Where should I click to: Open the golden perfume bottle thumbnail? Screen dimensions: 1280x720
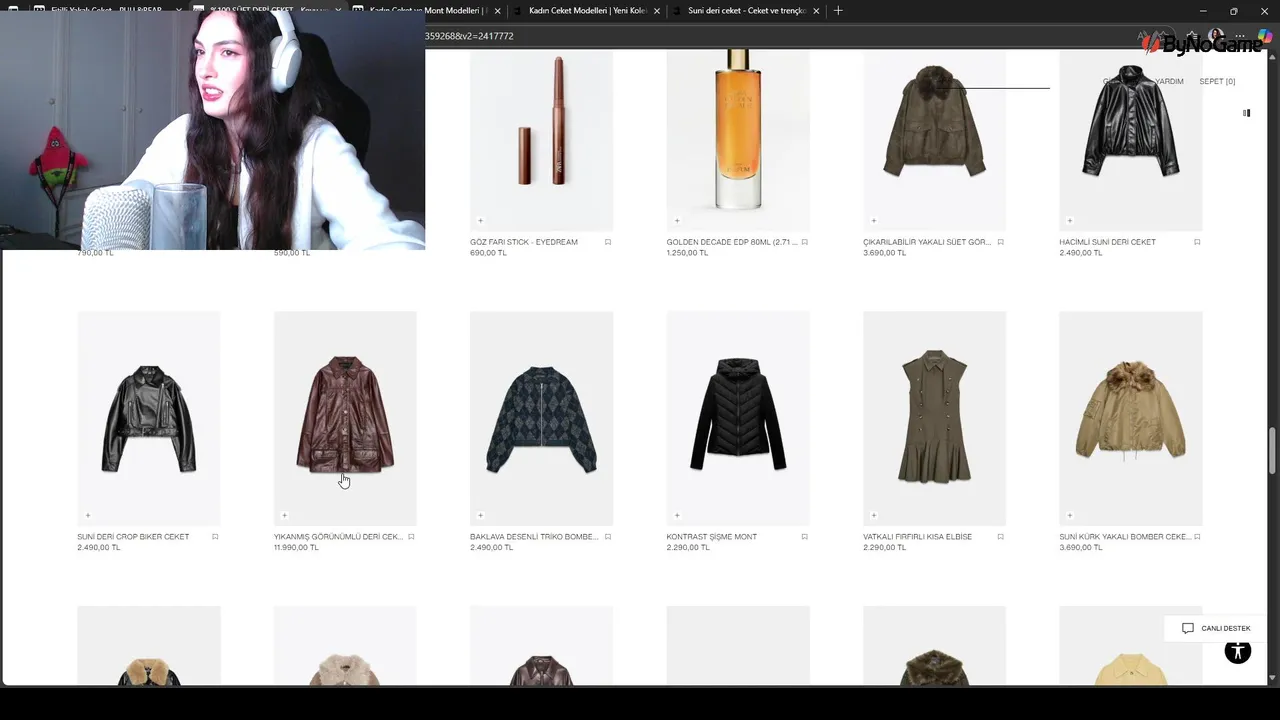[x=738, y=140]
